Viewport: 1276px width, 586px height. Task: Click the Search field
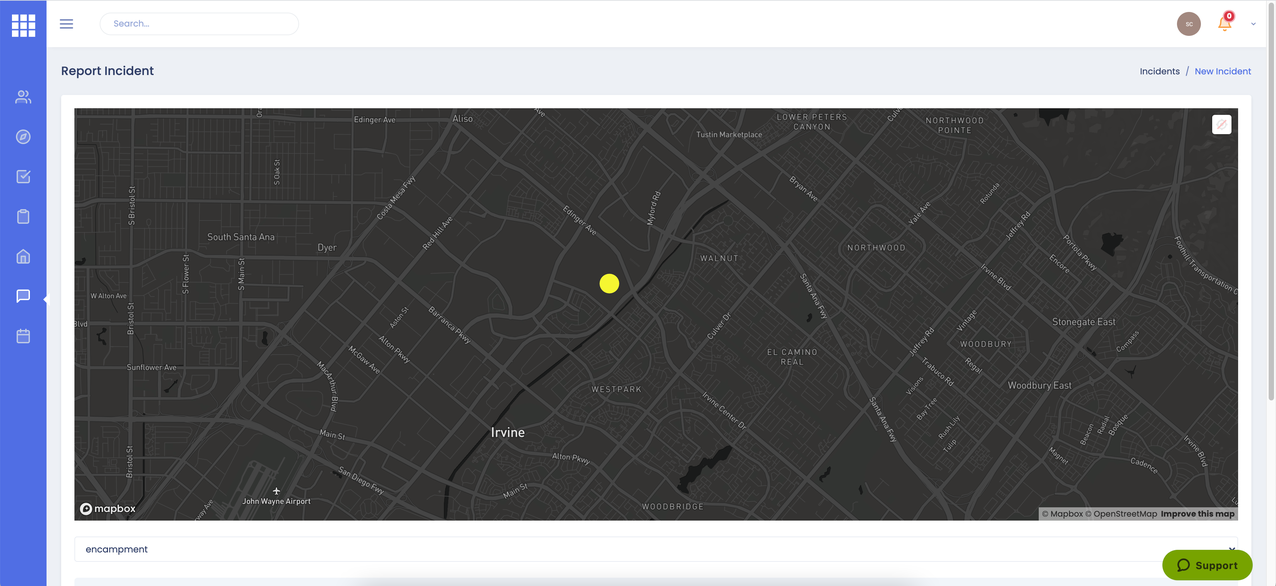(x=199, y=23)
